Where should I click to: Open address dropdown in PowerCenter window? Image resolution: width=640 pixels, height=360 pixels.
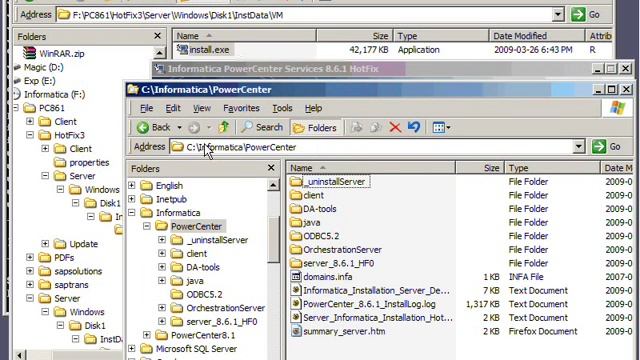[x=578, y=147]
